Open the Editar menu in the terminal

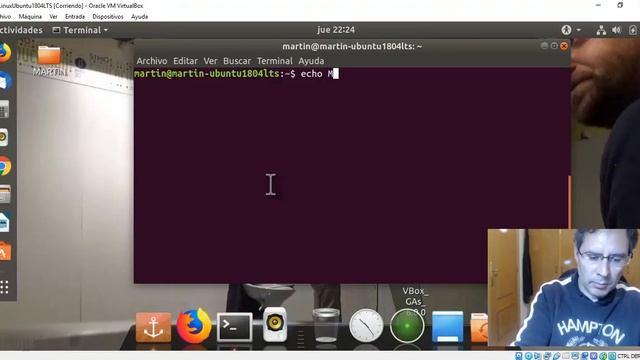(x=185, y=61)
